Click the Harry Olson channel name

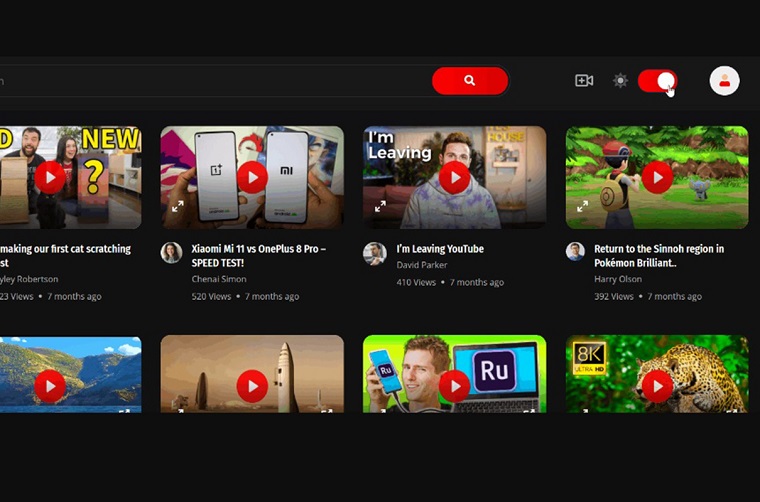[618, 279]
